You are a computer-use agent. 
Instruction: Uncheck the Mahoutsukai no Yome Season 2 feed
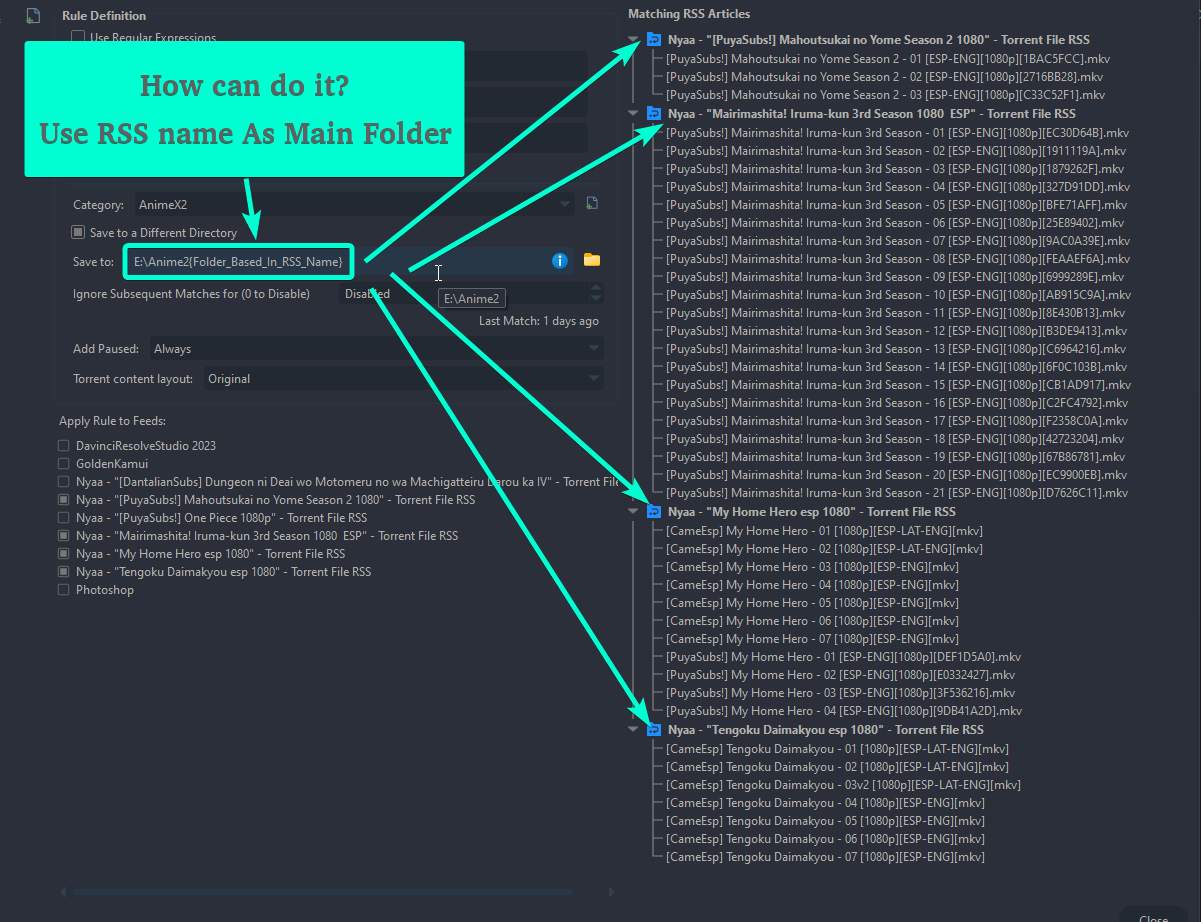pos(64,500)
